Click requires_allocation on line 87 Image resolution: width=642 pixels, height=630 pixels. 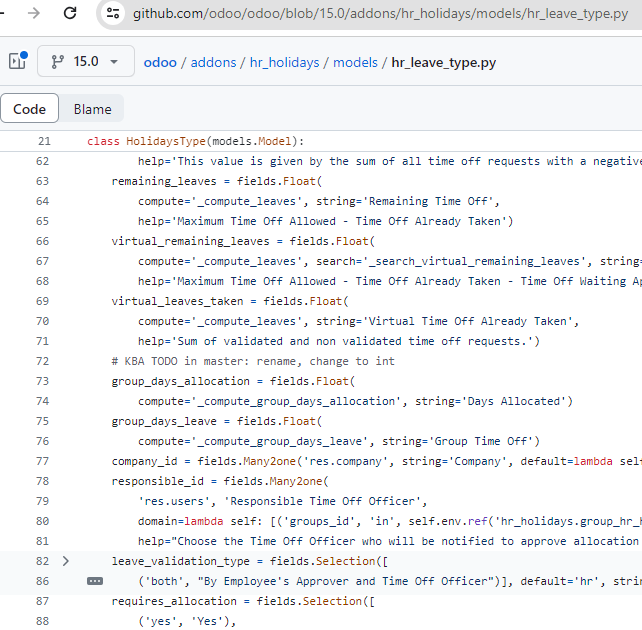(x=174, y=601)
